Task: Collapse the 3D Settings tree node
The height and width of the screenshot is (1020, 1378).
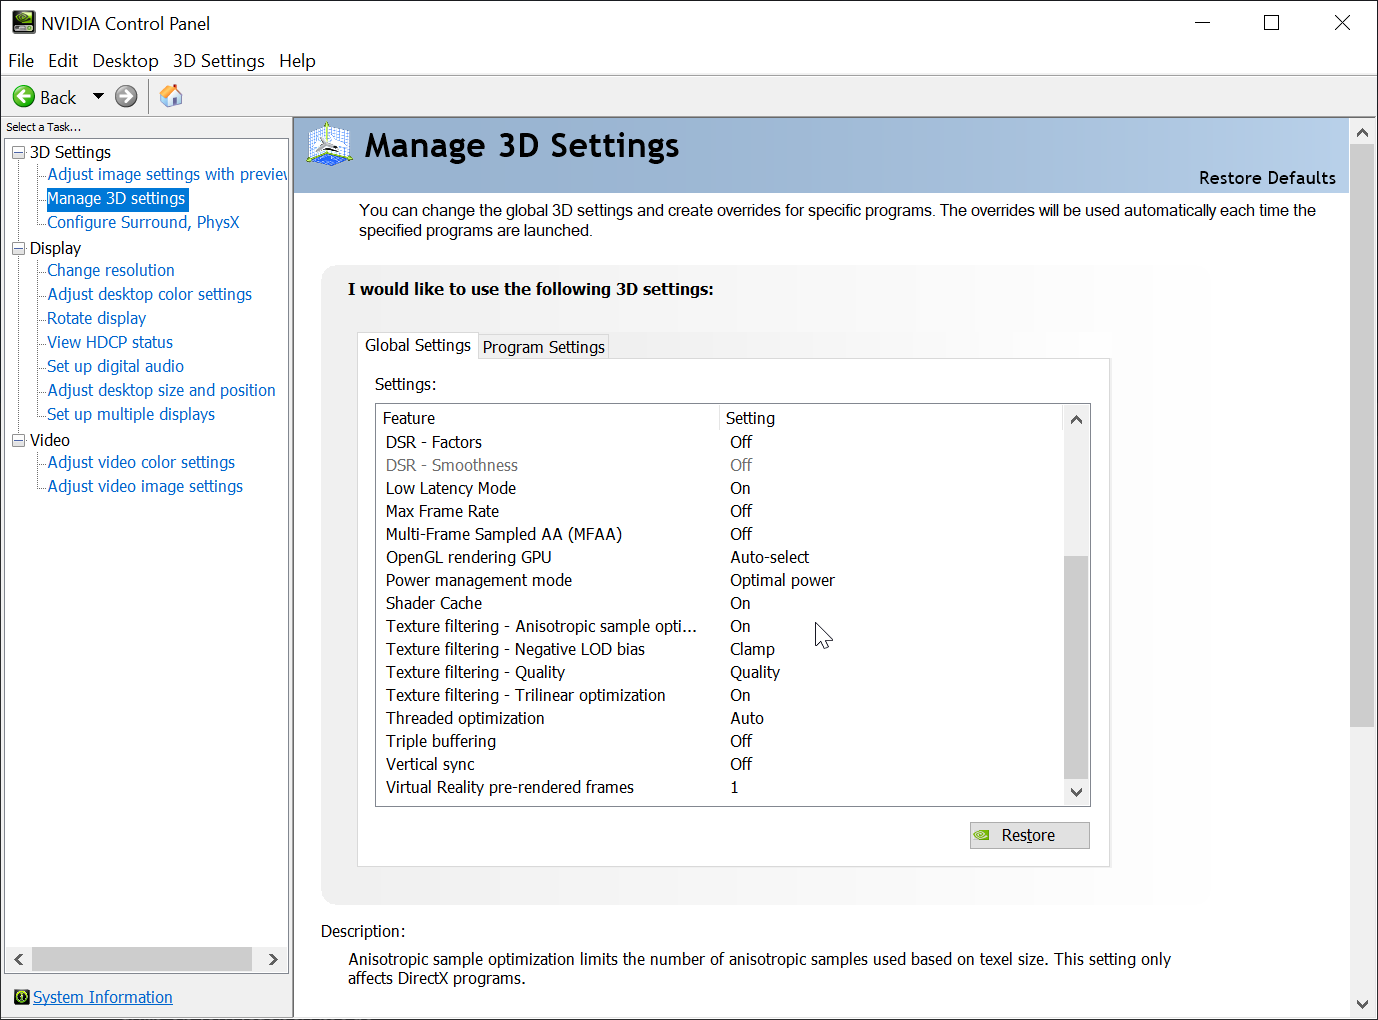Action: (18, 152)
